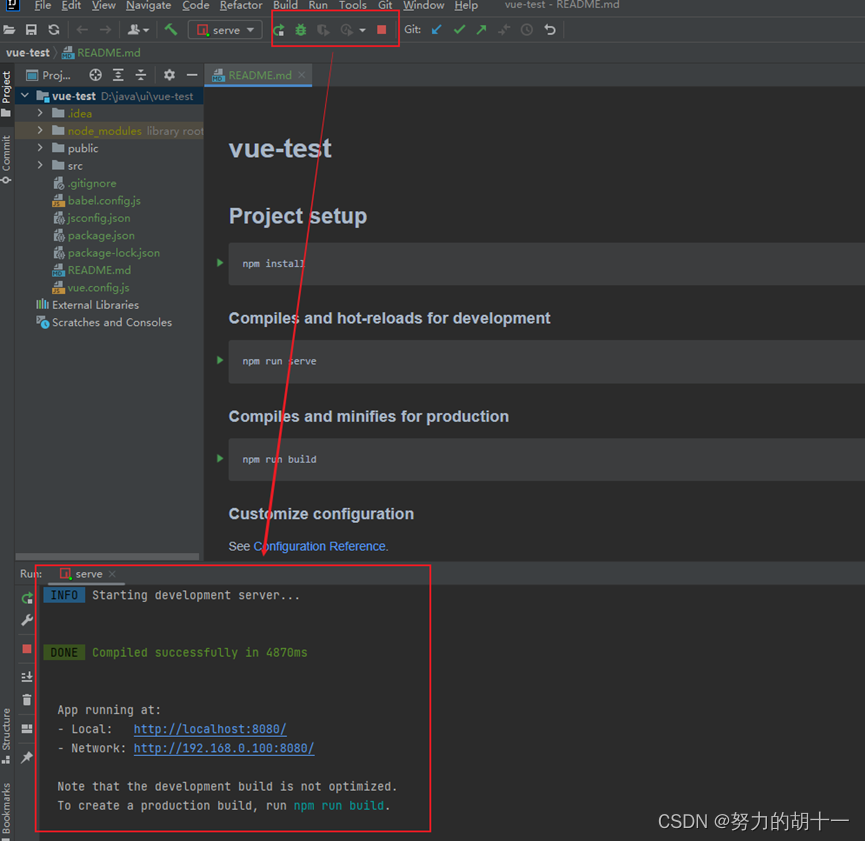Expand the .idea folder

click(40, 113)
